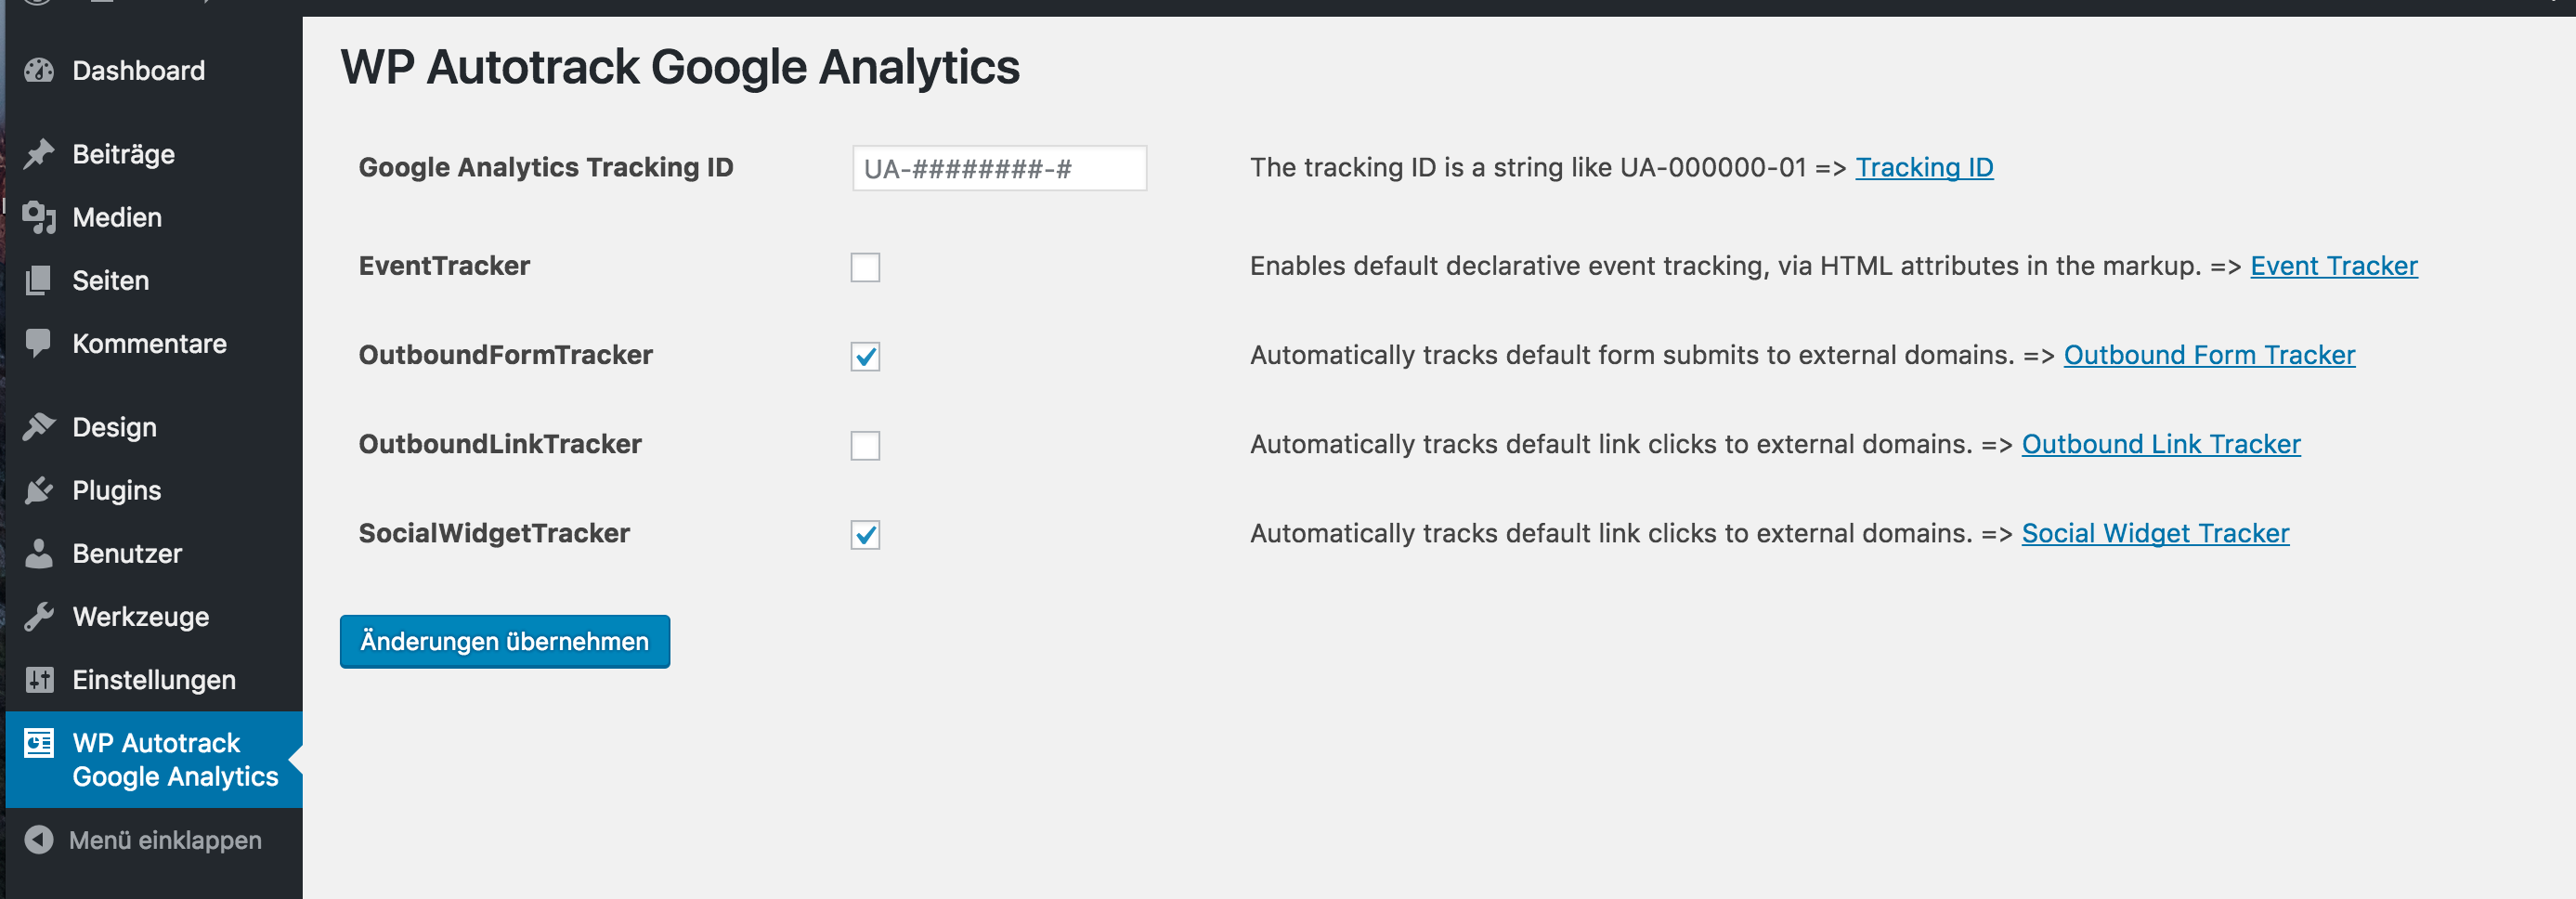Click the Seiten pages icon
2576x899 pixels.
tap(39, 280)
